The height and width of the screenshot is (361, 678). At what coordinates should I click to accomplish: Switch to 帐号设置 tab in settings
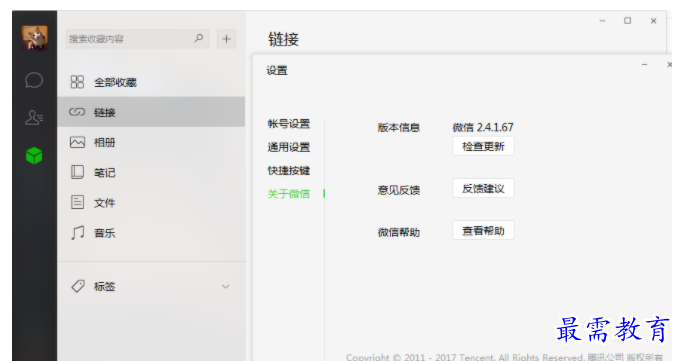click(289, 124)
